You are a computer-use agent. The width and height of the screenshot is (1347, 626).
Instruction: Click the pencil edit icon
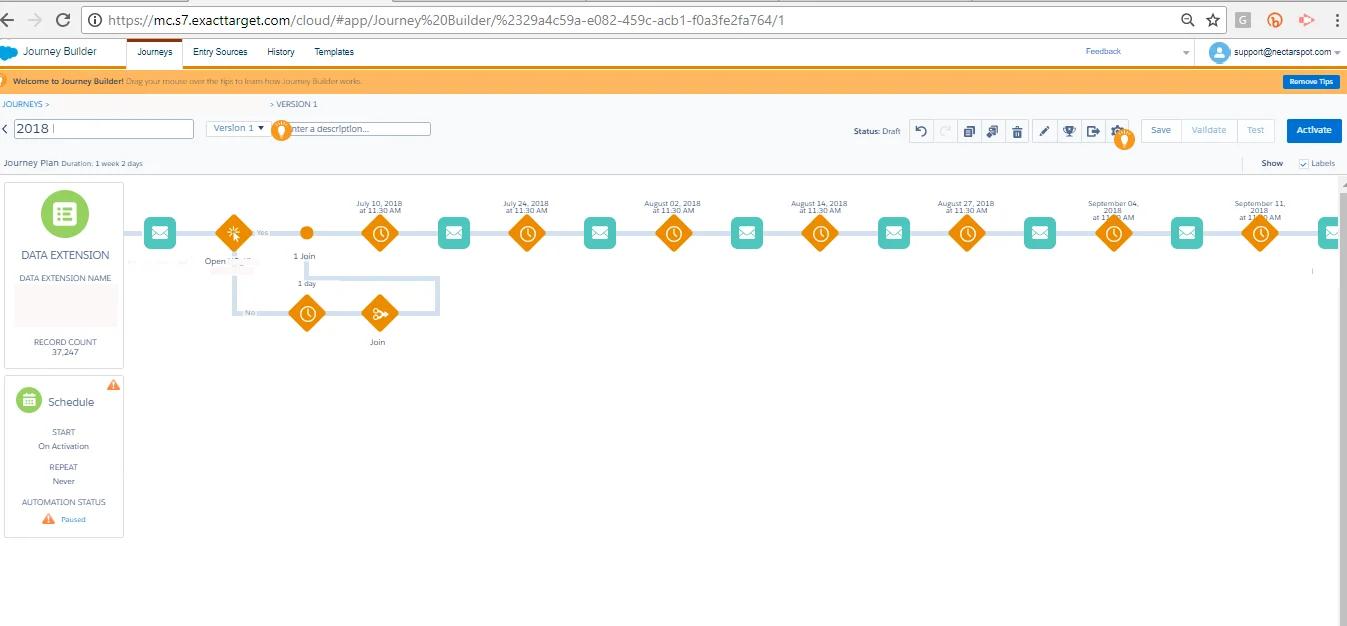tap(1044, 131)
